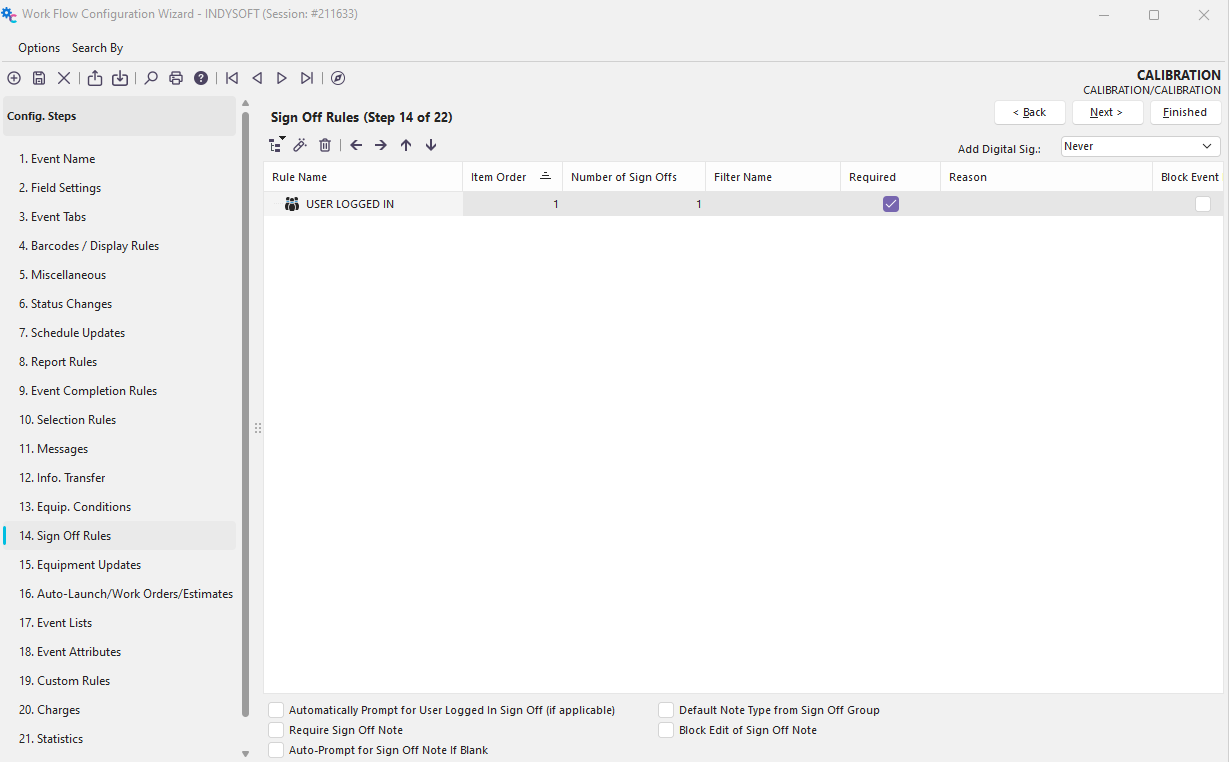Open the Options menu
The width and height of the screenshot is (1229, 762).
[39, 48]
